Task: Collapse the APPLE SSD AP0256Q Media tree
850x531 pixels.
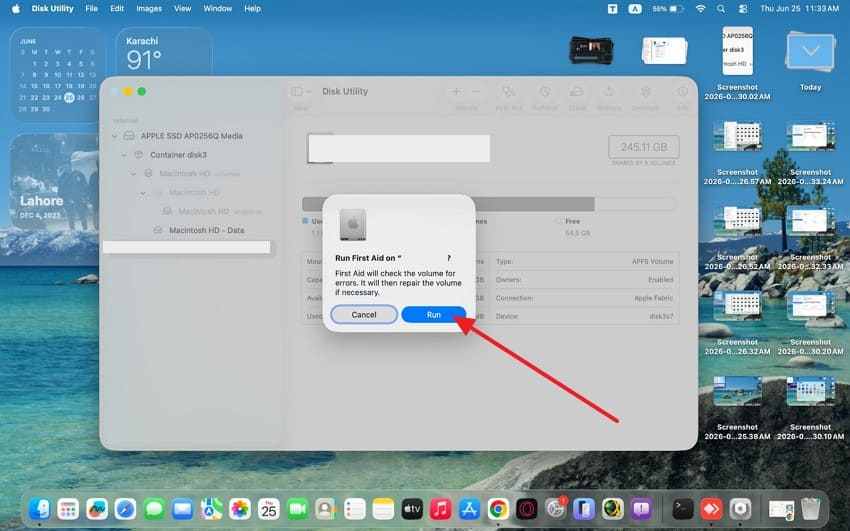Action: (x=114, y=136)
